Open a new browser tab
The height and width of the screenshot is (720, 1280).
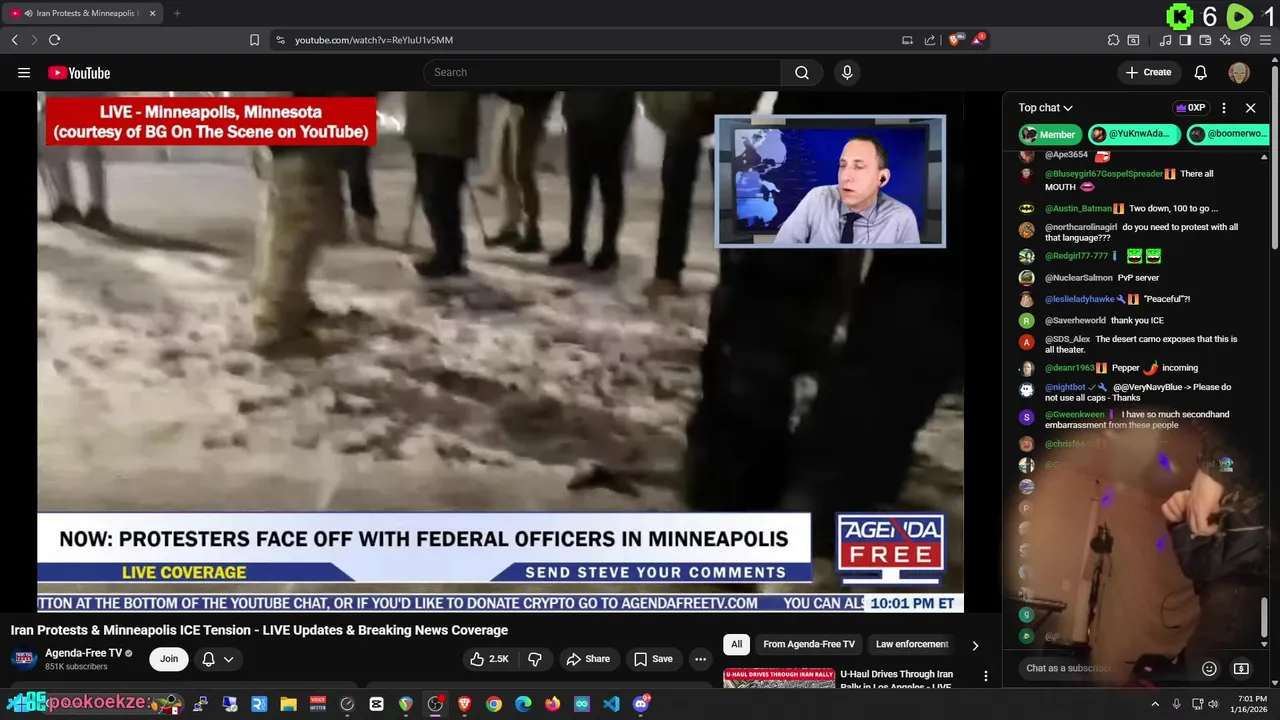click(x=177, y=13)
